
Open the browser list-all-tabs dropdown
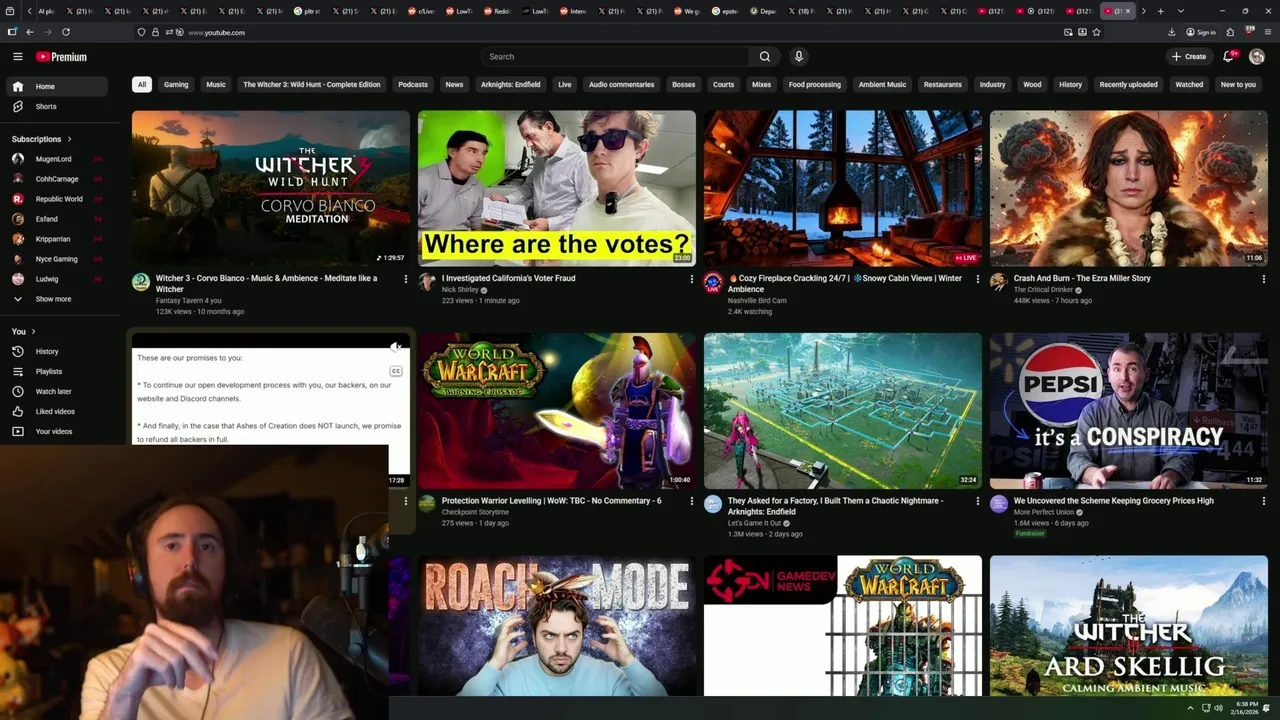pyautogui.click(x=1181, y=11)
